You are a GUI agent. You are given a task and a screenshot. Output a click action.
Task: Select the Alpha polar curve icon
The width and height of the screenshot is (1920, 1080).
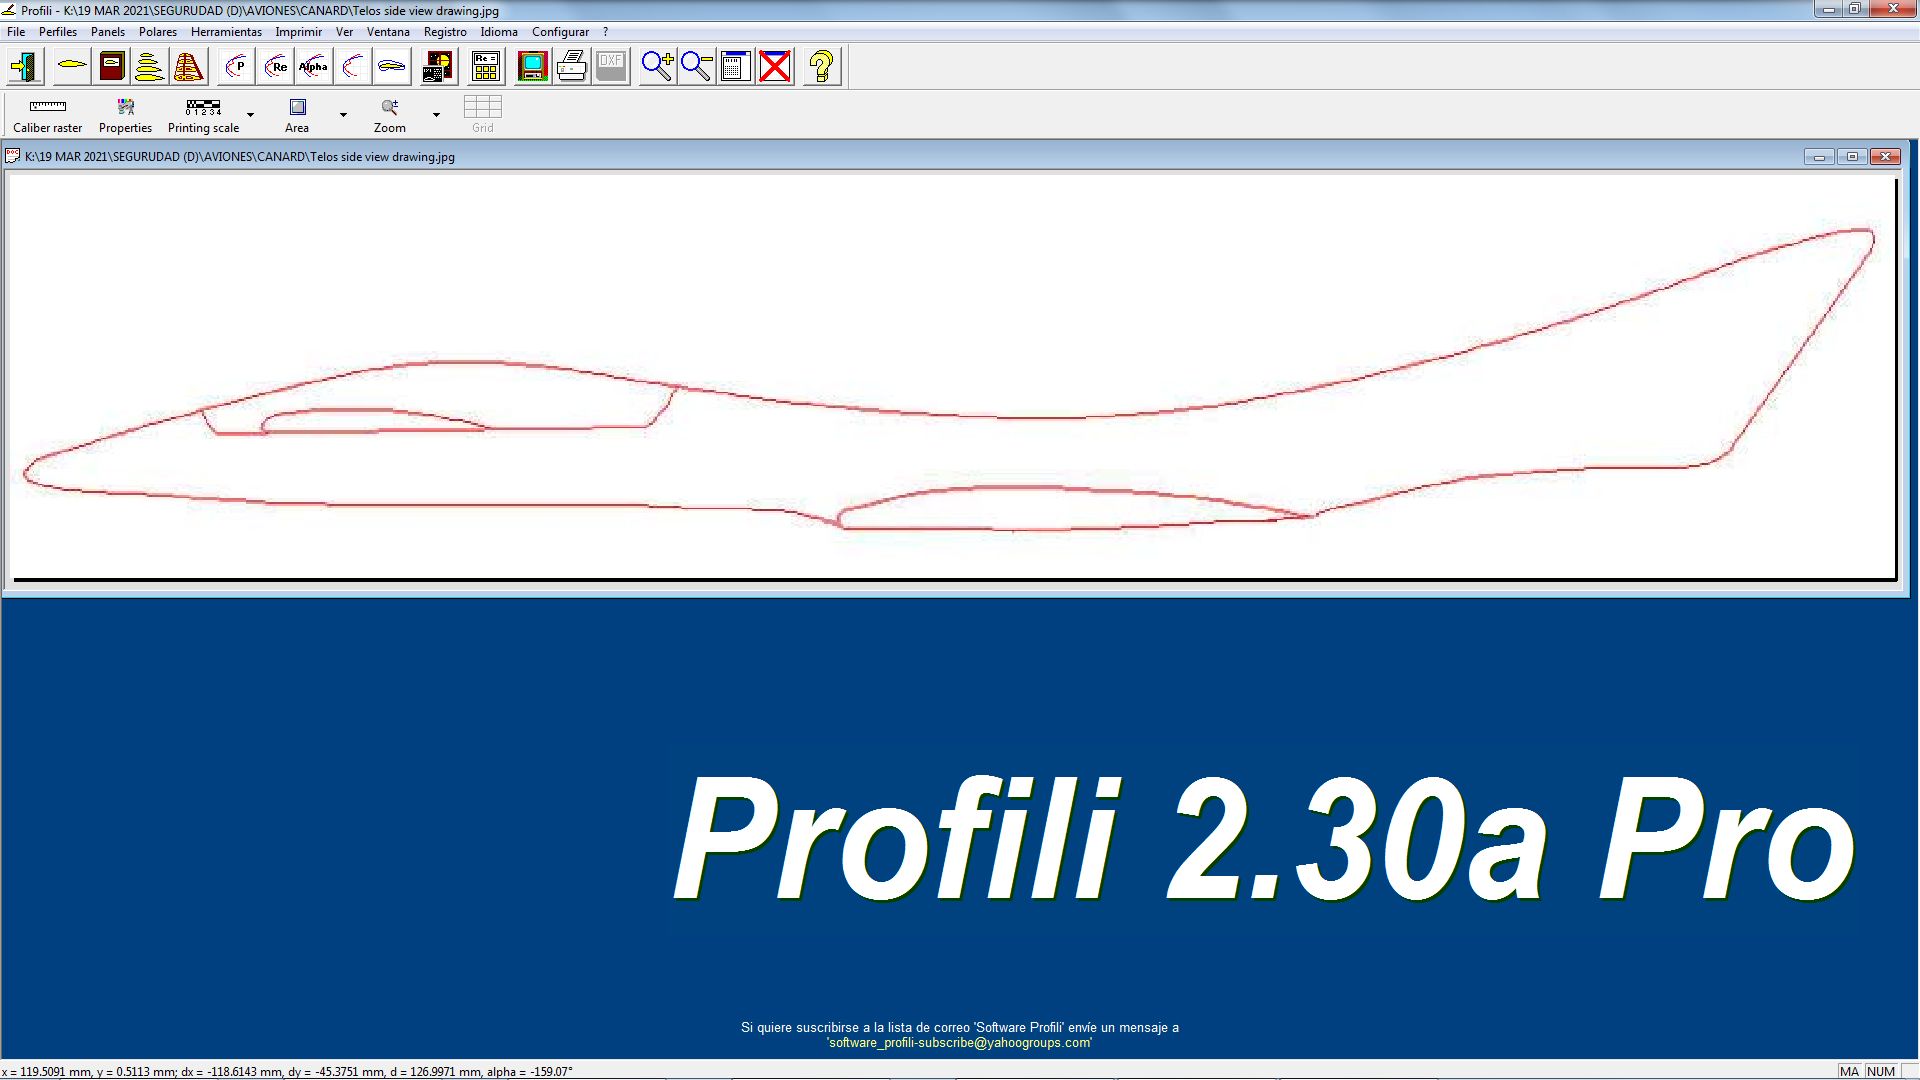pos(313,67)
